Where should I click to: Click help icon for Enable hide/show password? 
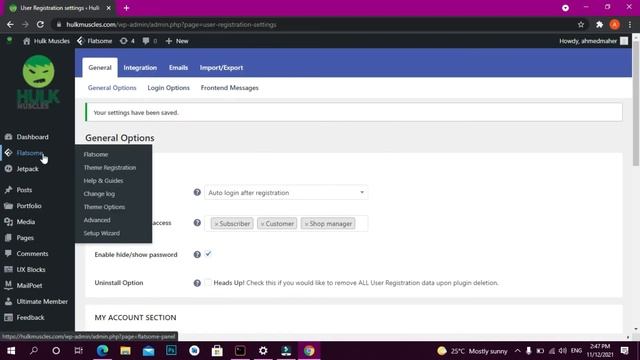tap(197, 254)
